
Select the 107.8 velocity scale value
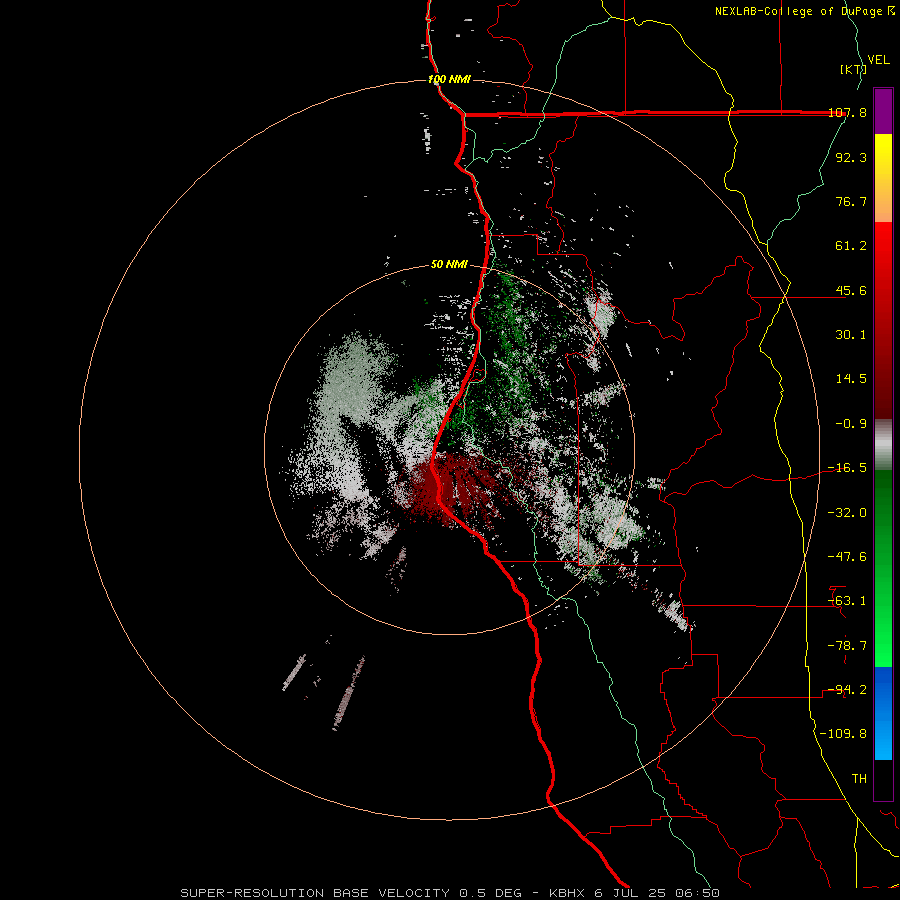click(847, 112)
